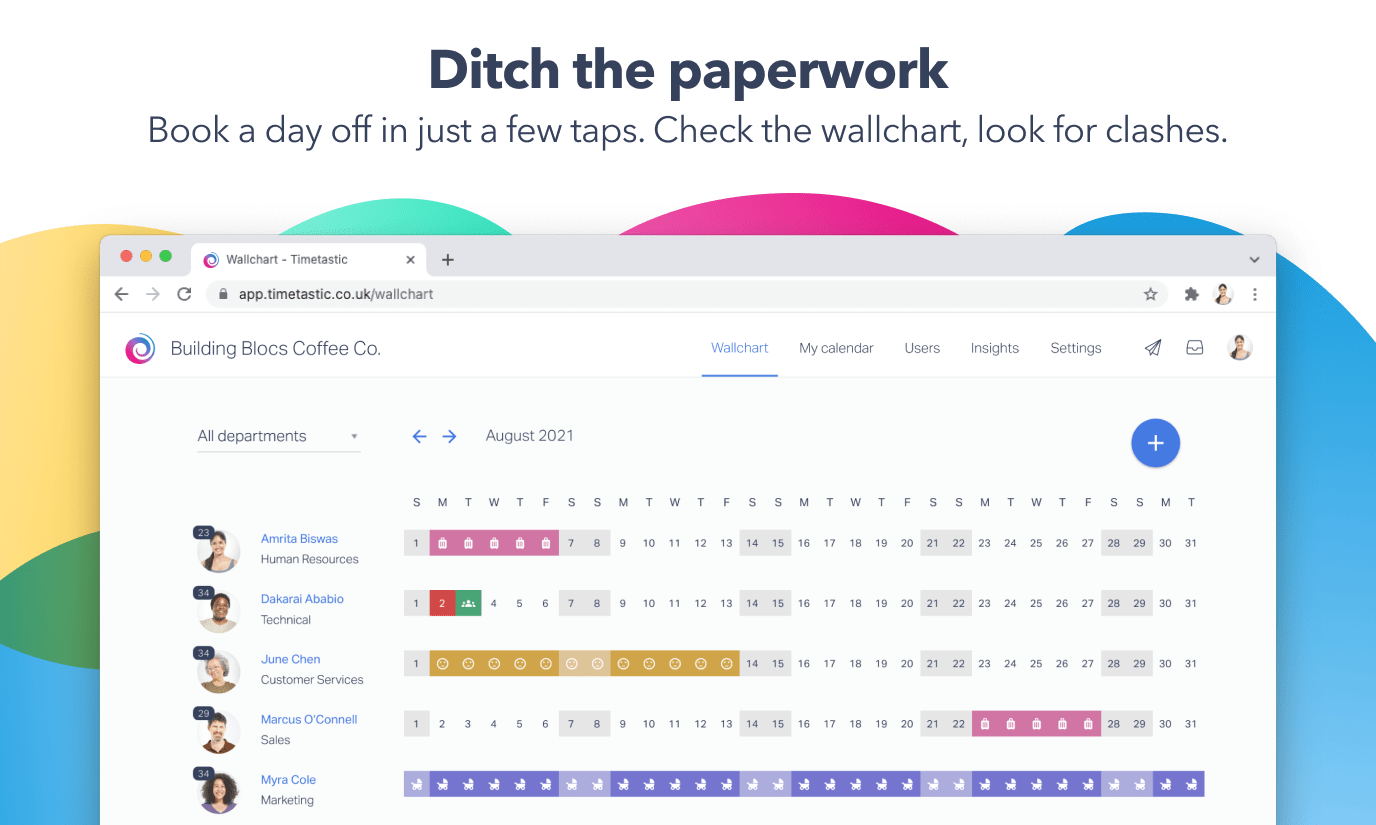Open Amrita's pink holiday booking on day 2
The width and height of the screenshot is (1376, 825).
442,543
